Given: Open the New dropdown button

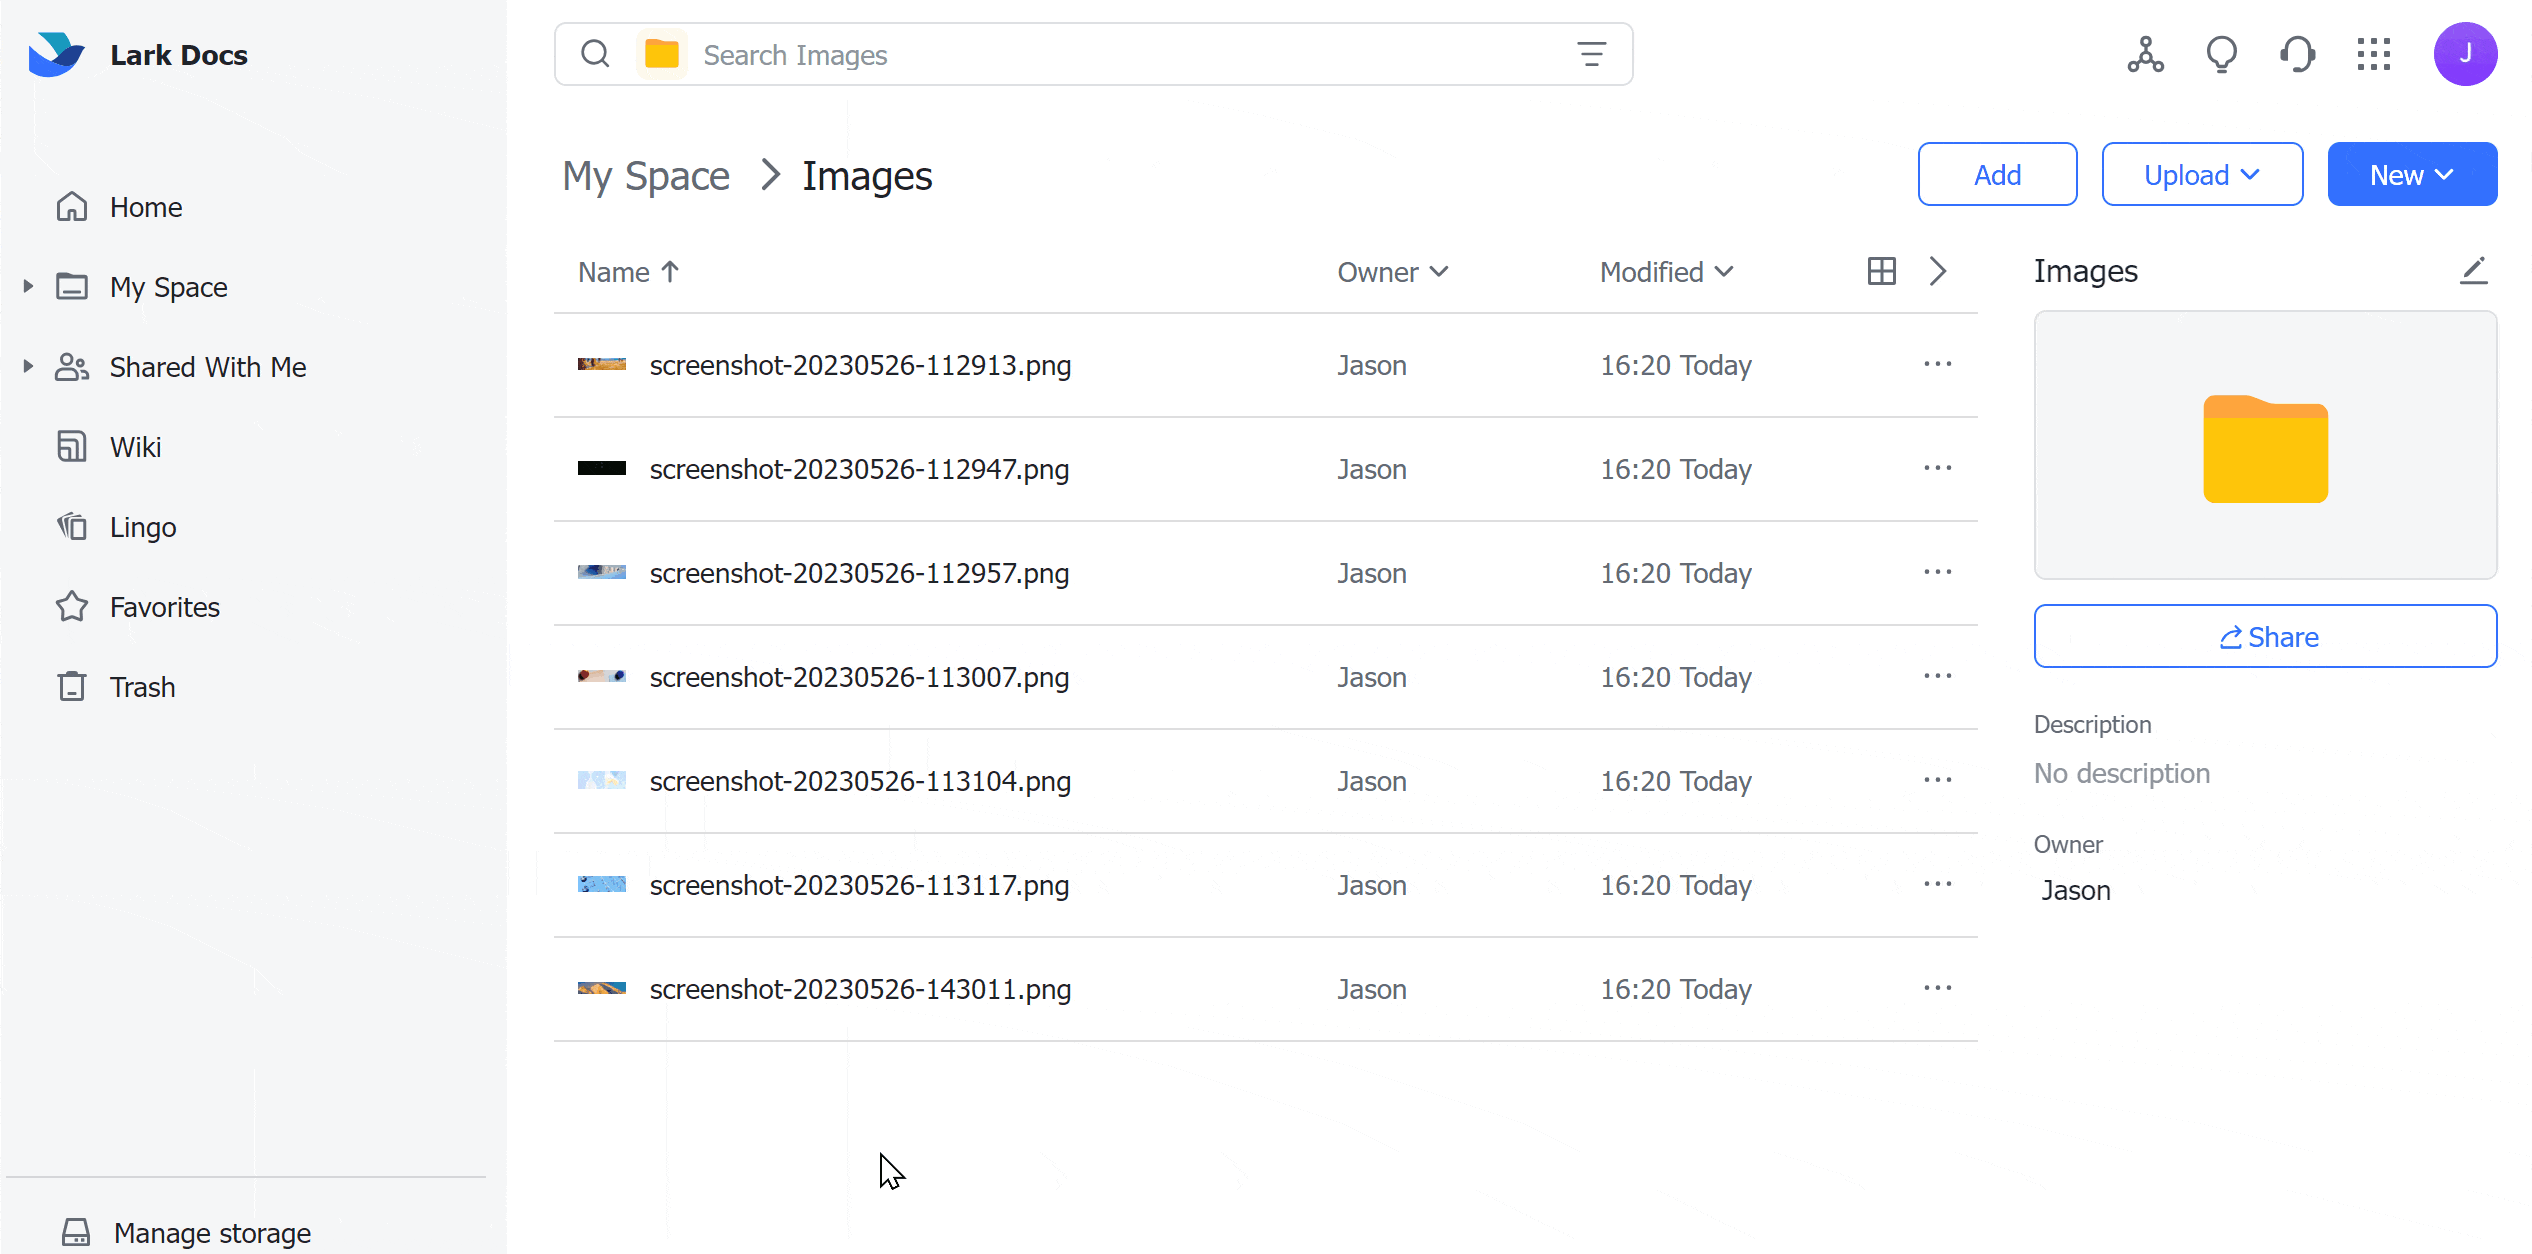Looking at the screenshot, I should pos(2412,175).
